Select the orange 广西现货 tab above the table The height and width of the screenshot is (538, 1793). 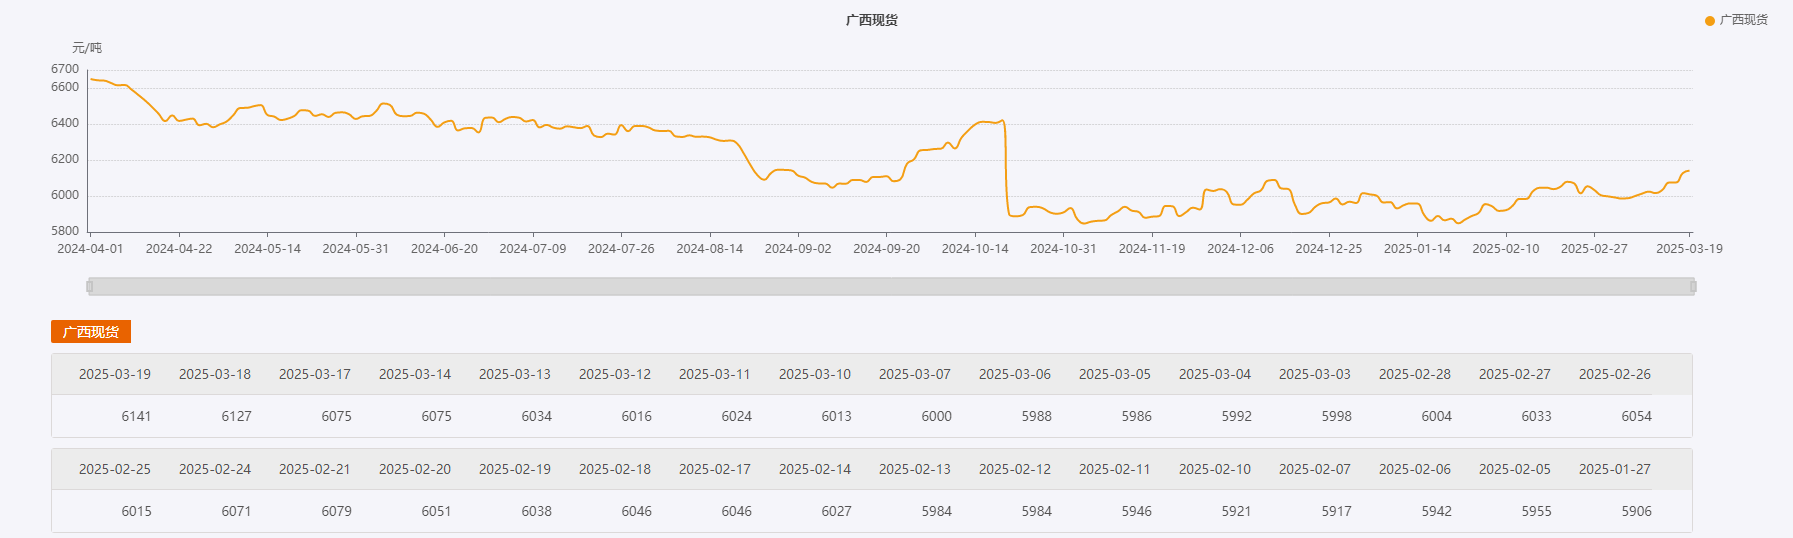point(91,332)
